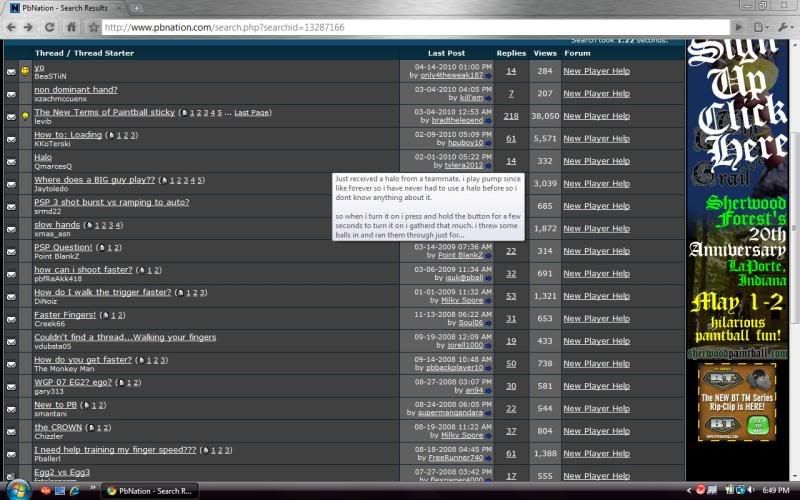Sort results by Views header

(x=545, y=53)
